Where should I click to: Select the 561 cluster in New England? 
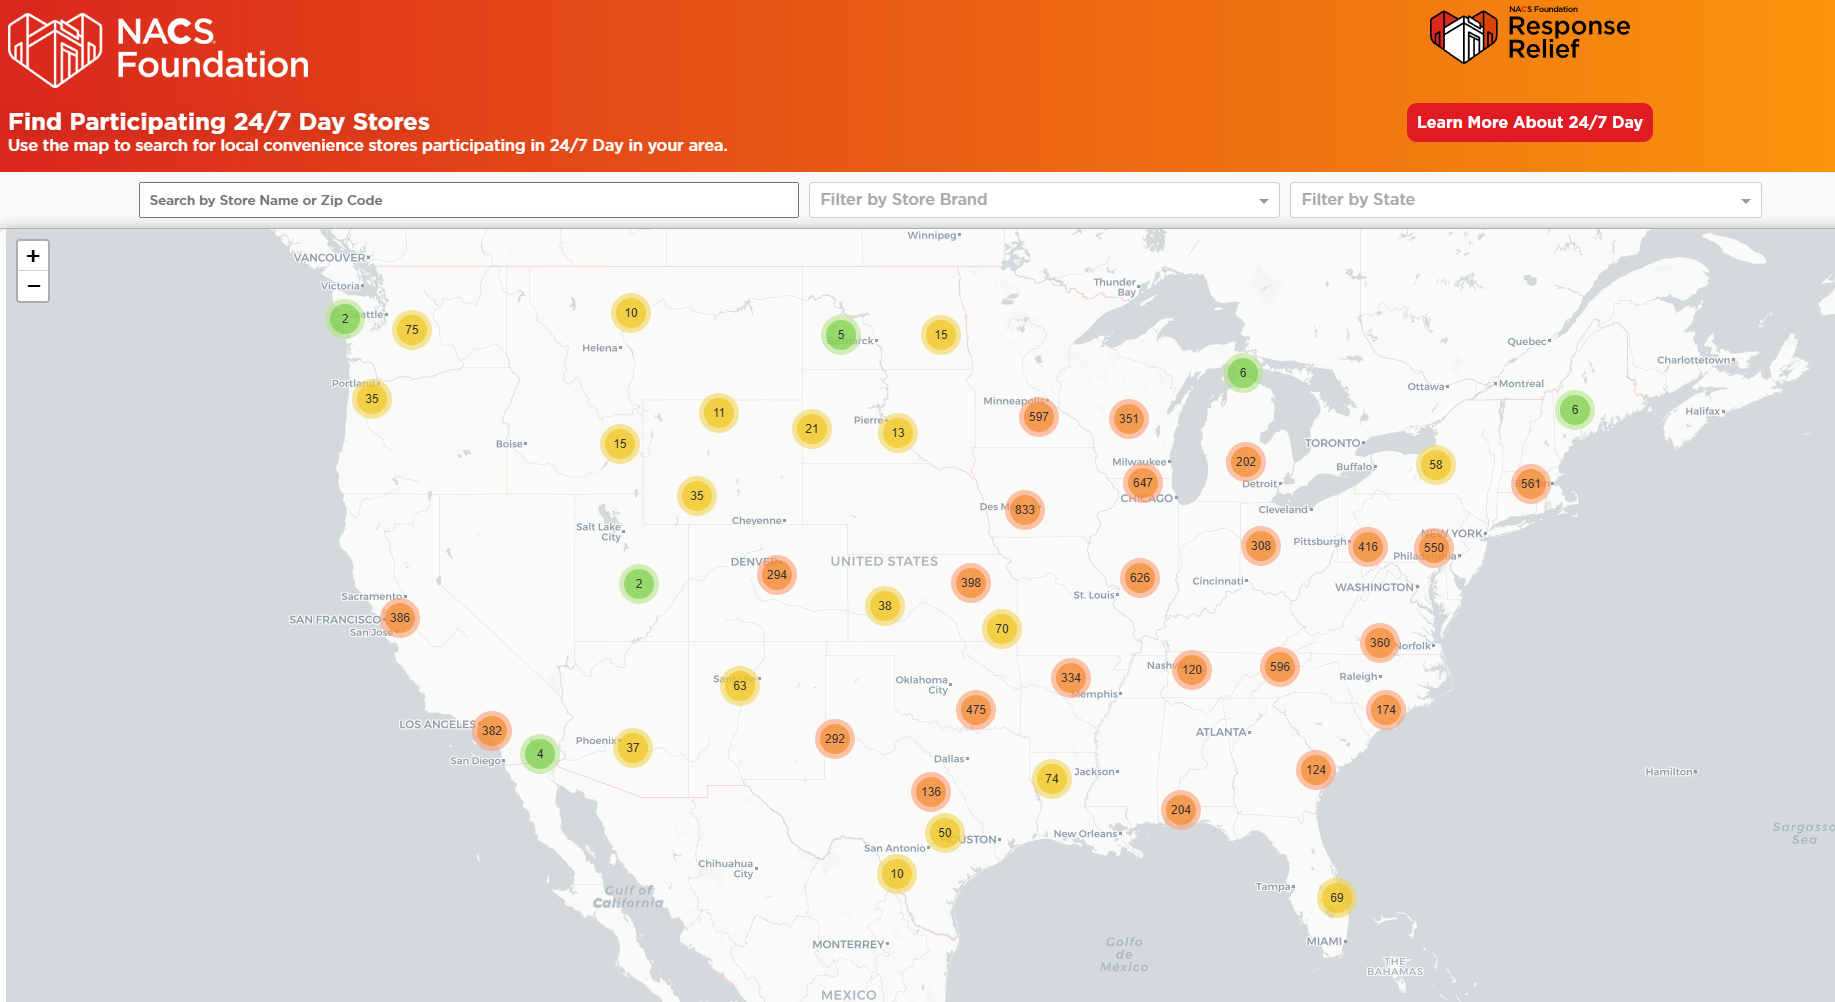point(1531,484)
